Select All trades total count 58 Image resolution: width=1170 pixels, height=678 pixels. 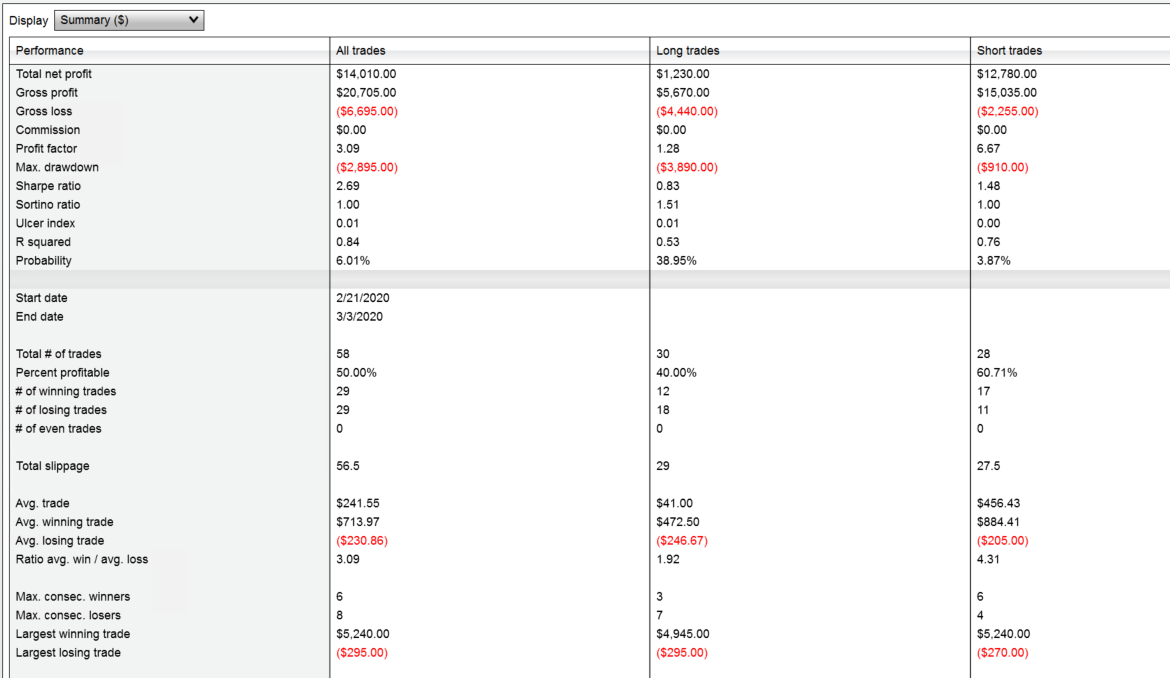342,354
